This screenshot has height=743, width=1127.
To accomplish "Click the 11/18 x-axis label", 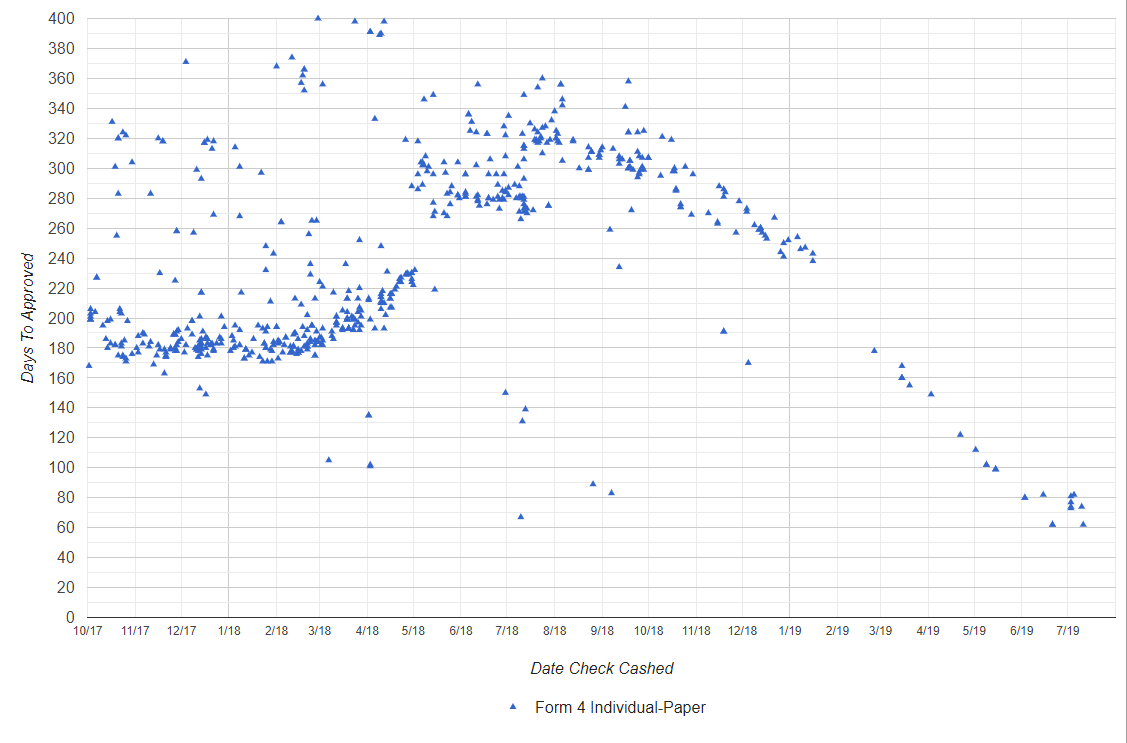I will point(696,631).
